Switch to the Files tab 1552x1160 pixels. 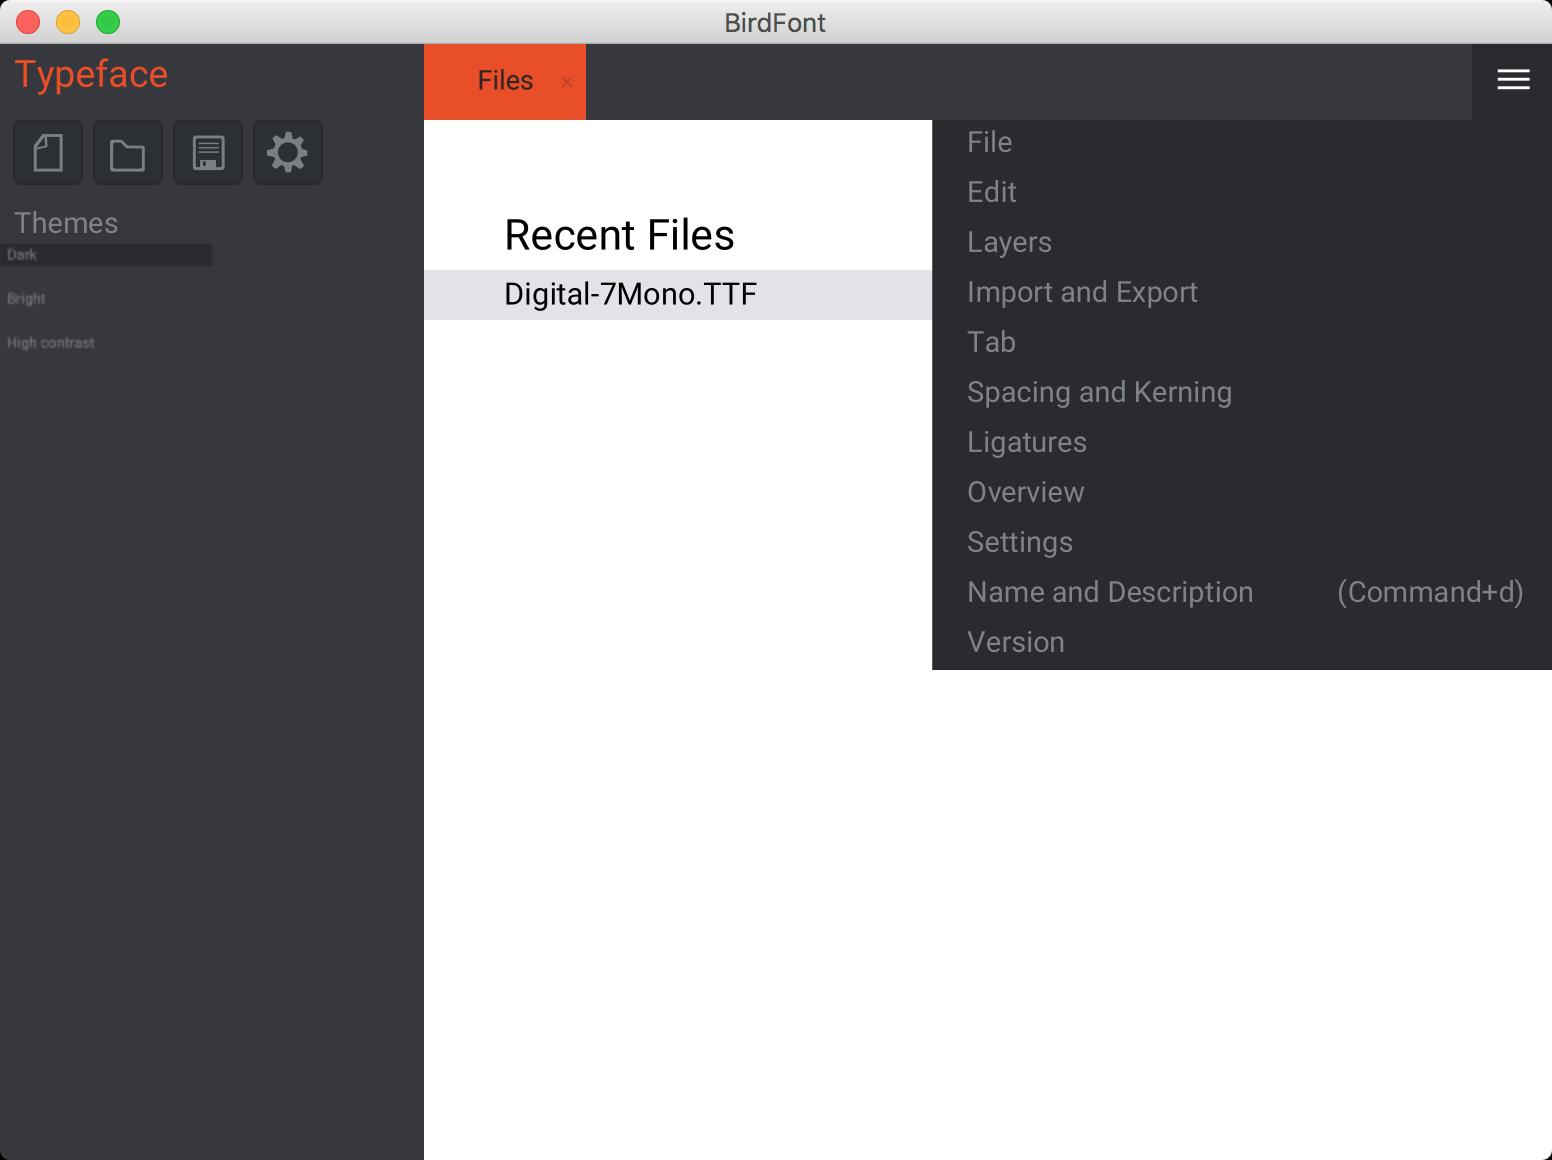coord(505,81)
